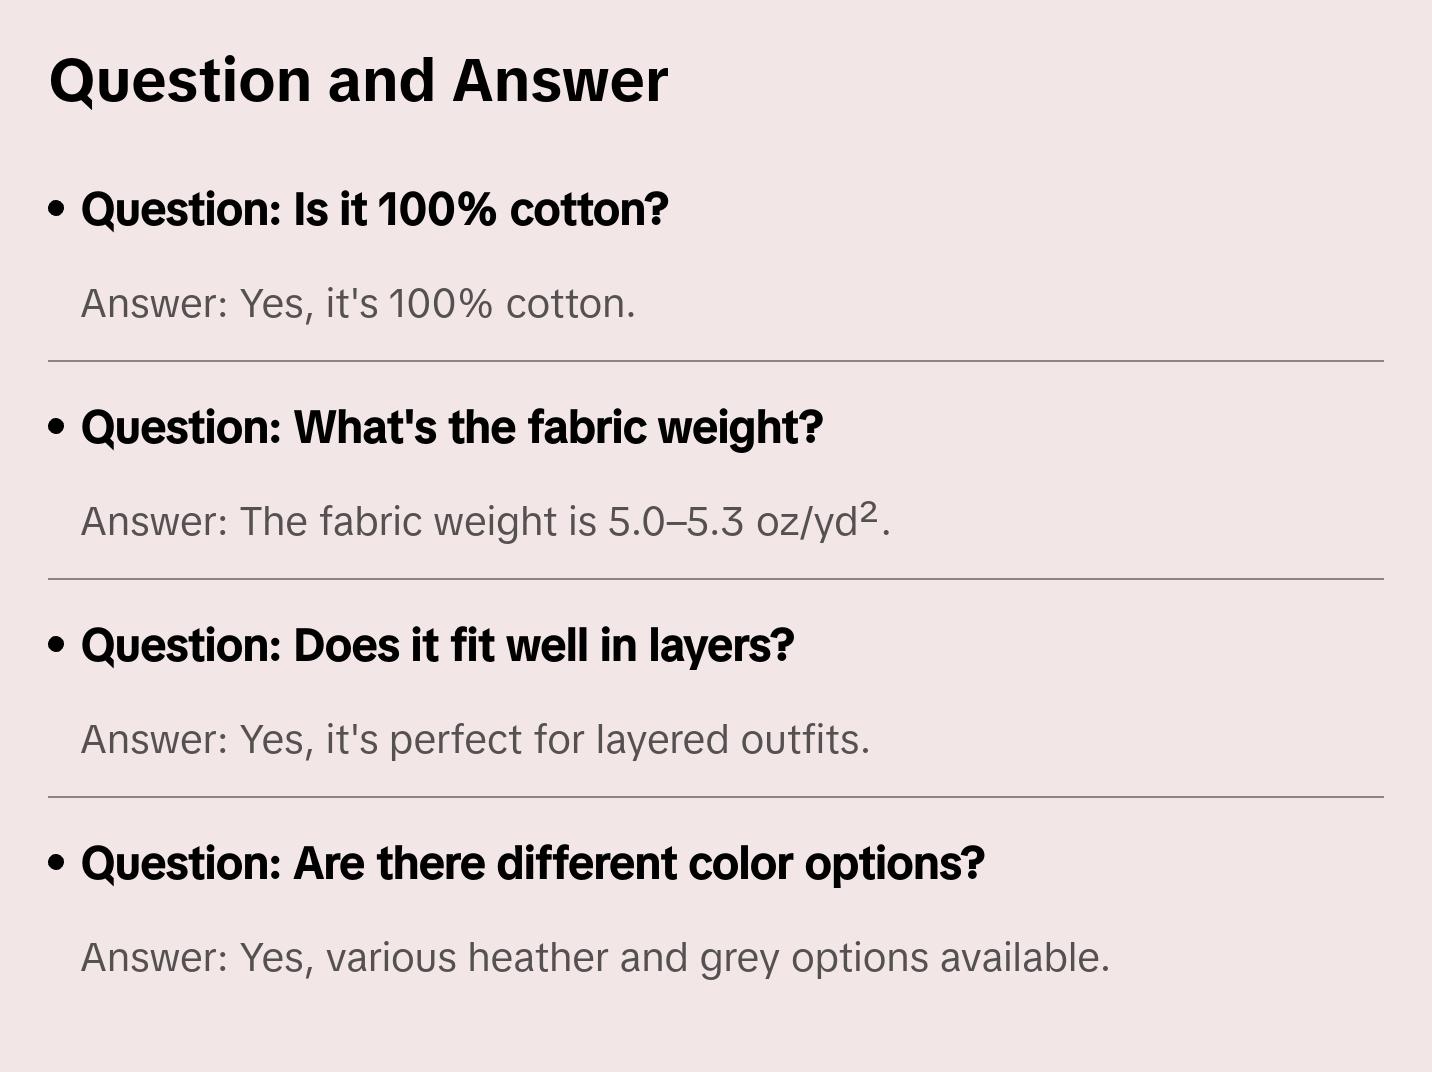Image resolution: width=1432 pixels, height=1072 pixels.
Task: Click the divider line under the cotton answer
Action: pyautogui.click(x=716, y=361)
